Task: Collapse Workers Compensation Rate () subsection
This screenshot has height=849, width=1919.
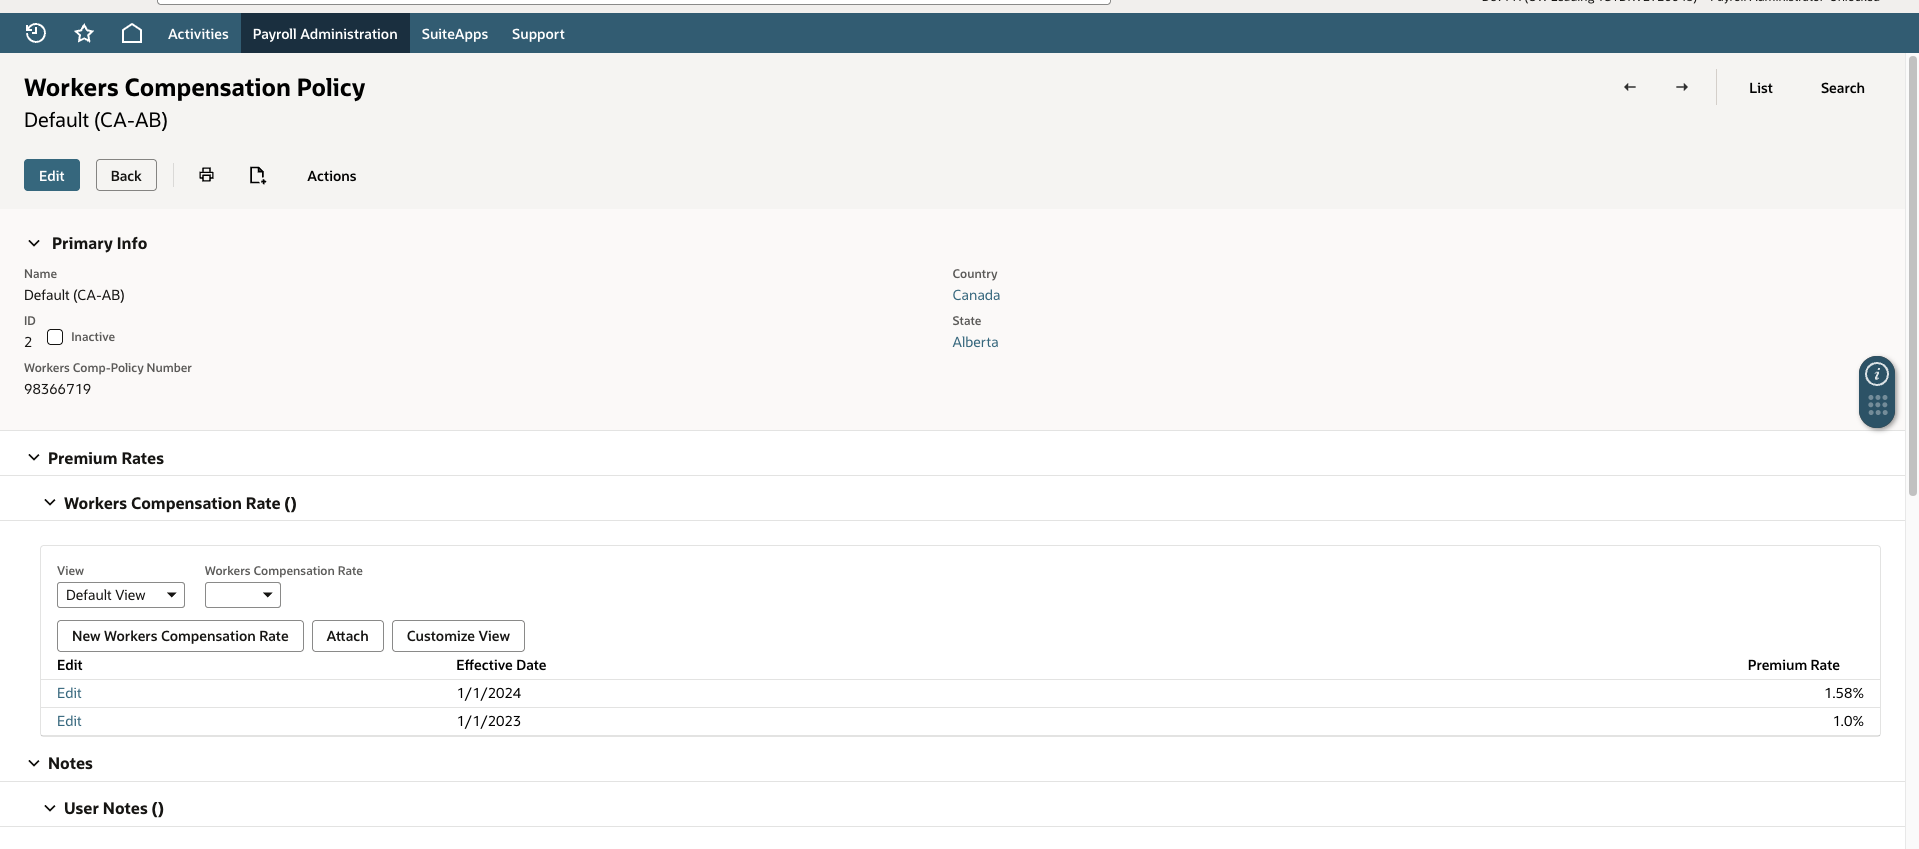Action: click(50, 503)
